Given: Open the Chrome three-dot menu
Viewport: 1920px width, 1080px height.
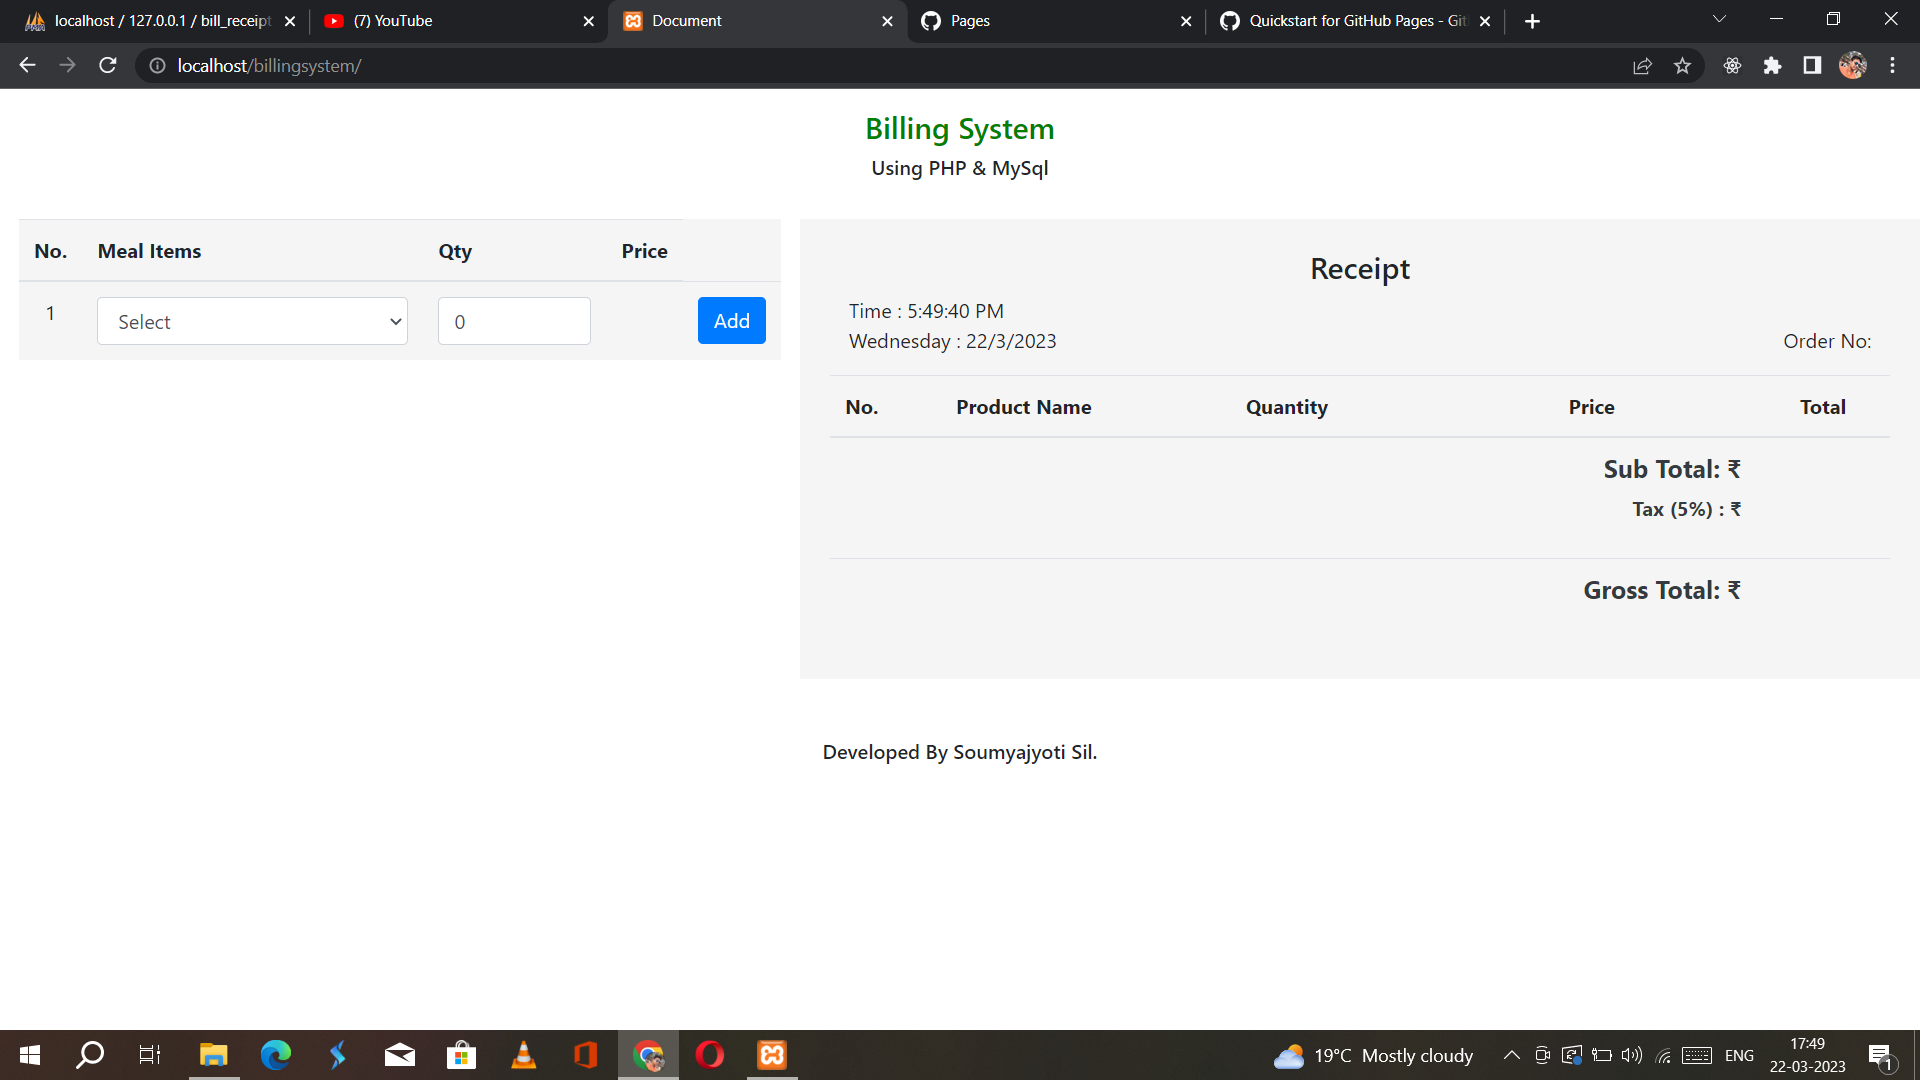Looking at the screenshot, I should (1892, 65).
